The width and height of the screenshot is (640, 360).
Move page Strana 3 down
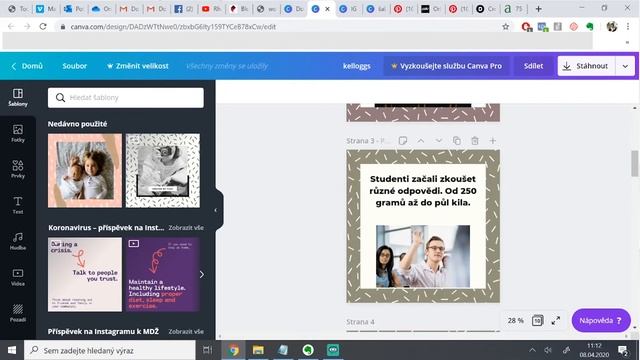[439, 141]
